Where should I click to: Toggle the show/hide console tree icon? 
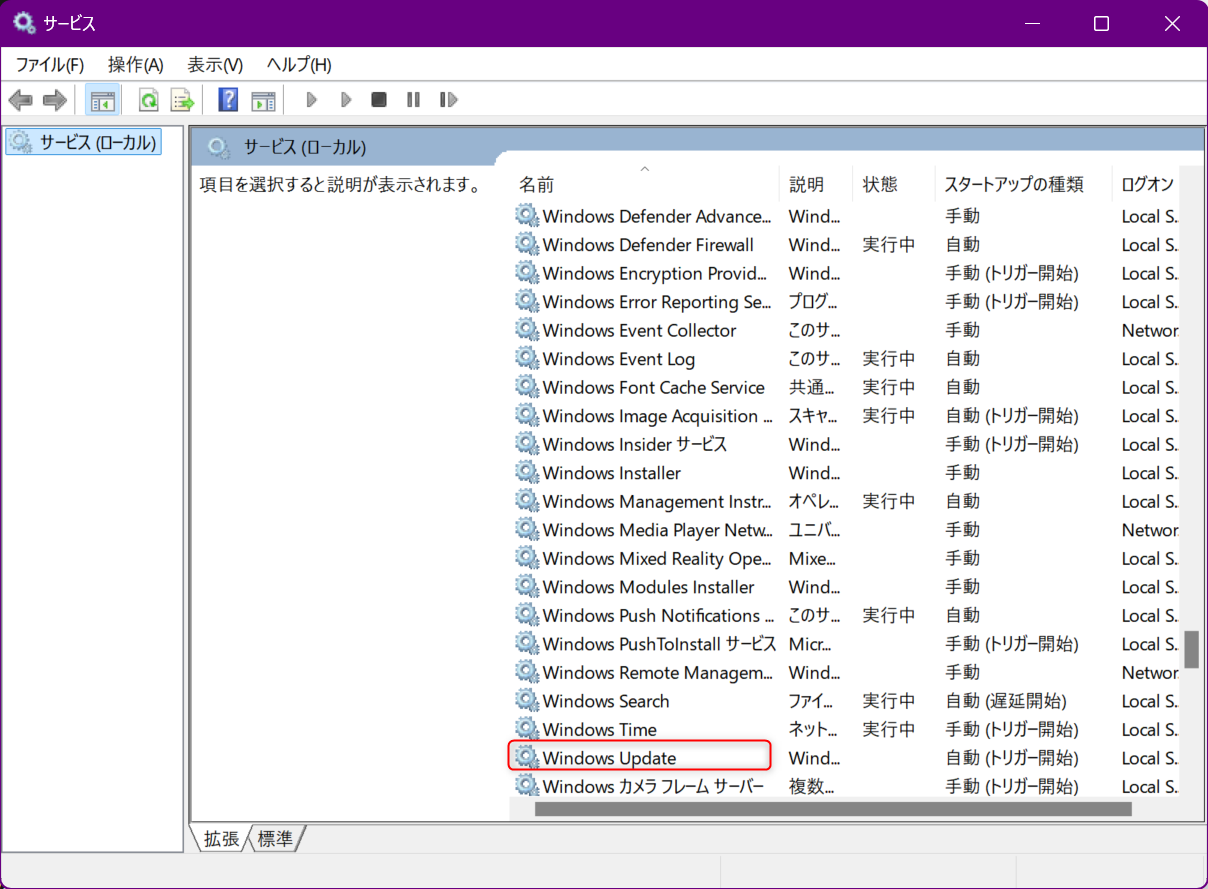[x=102, y=100]
